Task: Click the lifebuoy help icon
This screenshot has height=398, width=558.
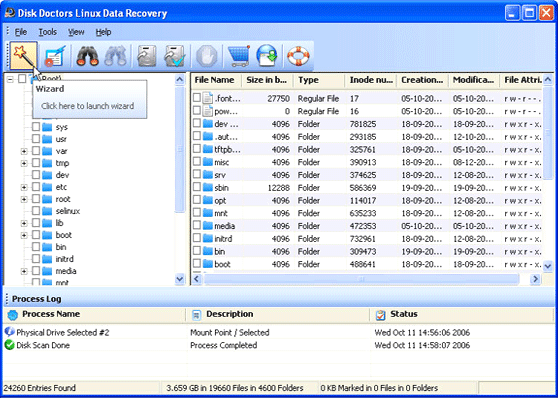Action: click(298, 56)
